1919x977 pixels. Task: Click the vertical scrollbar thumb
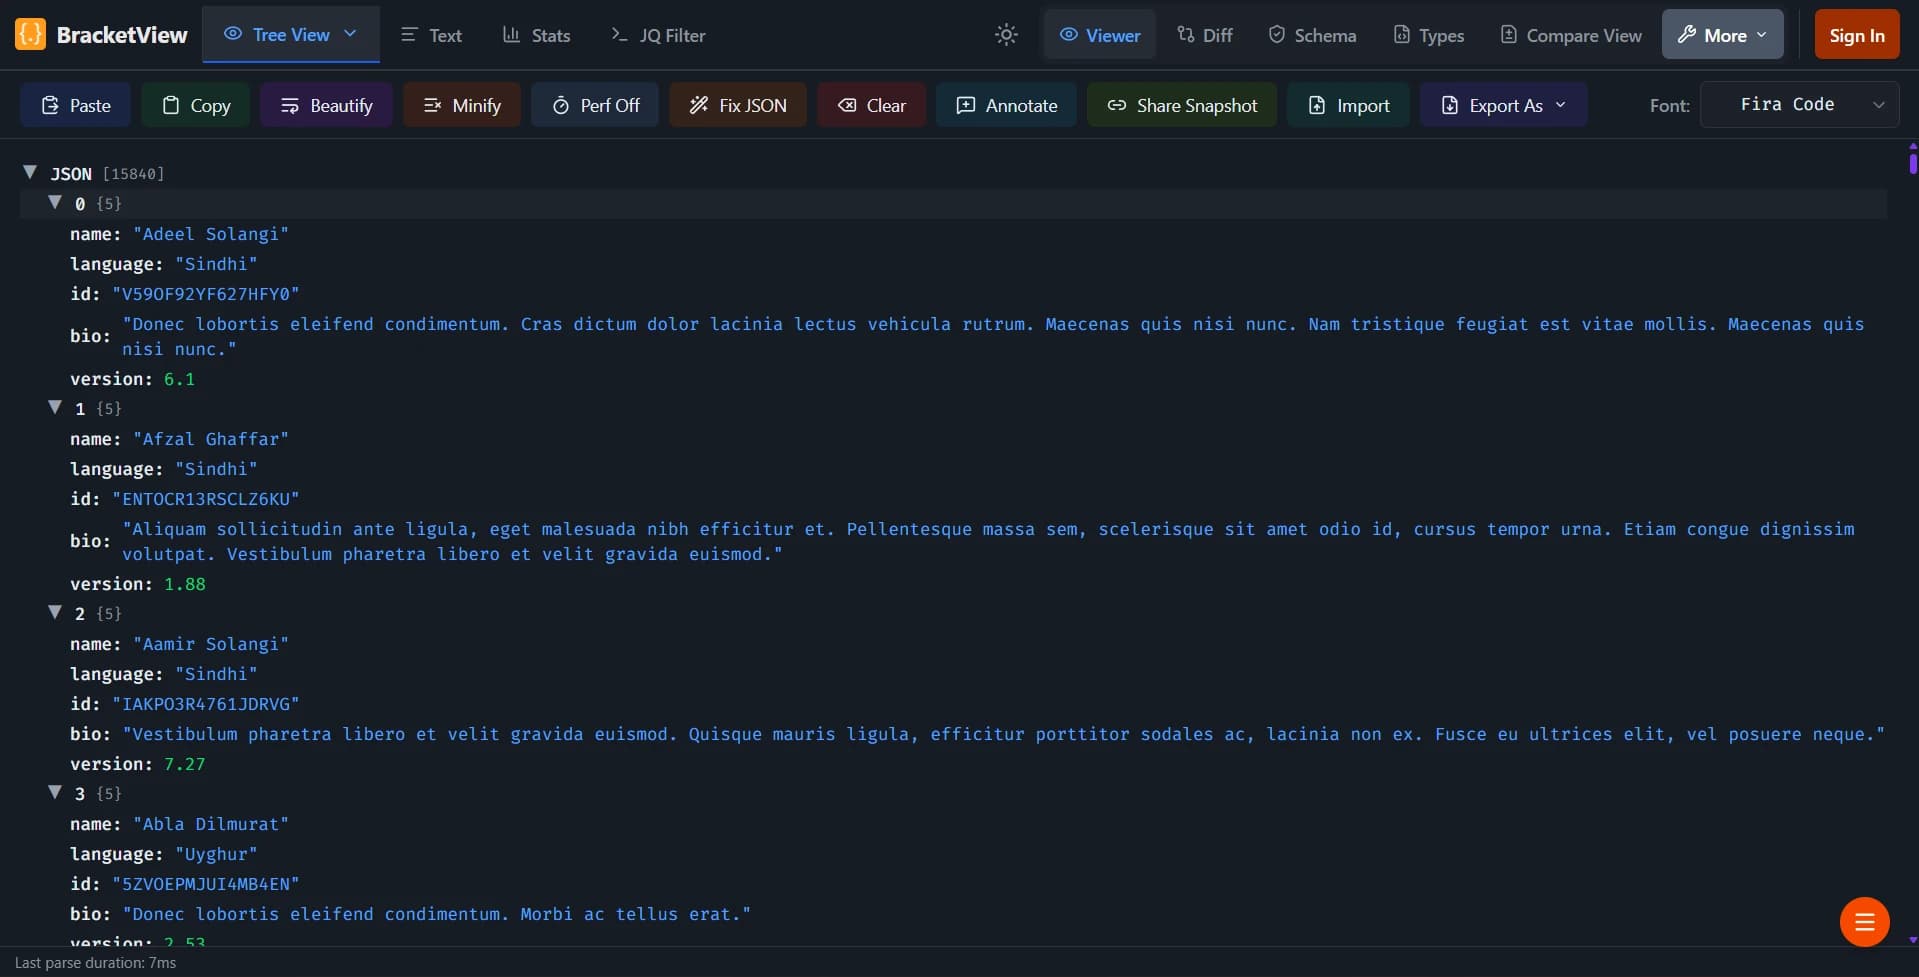[1912, 162]
